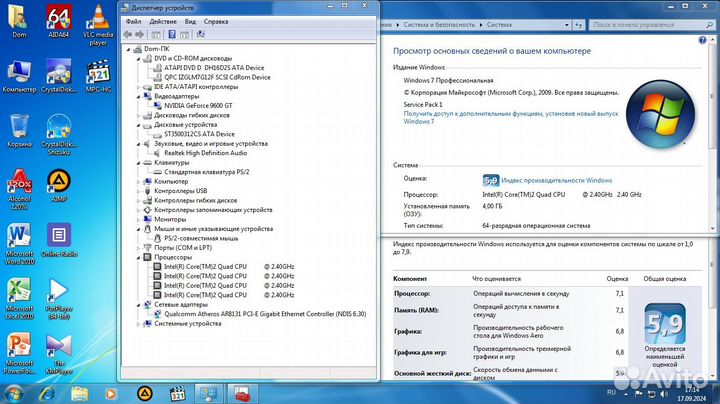Collapse the Dom-ПК root node

[x=129, y=49]
